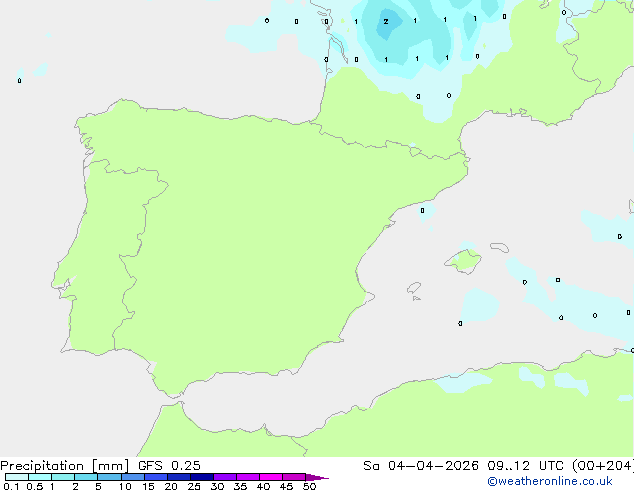This screenshot has width=634, height=490.
Task: Click the 0.5–1 mm legend swatch
Action: [40, 477]
